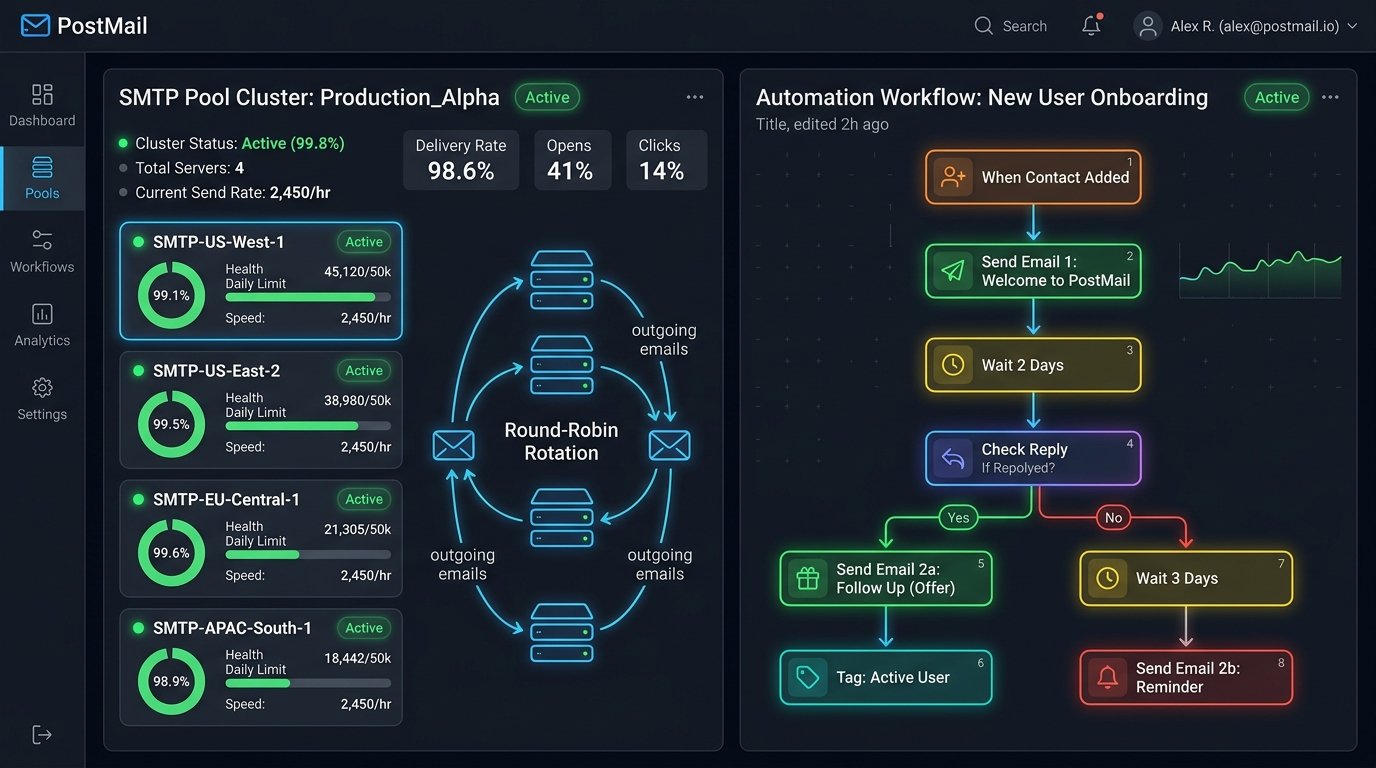The width and height of the screenshot is (1376, 768).
Task: Click the "Total Servers: 4" line
Action: pos(181,168)
